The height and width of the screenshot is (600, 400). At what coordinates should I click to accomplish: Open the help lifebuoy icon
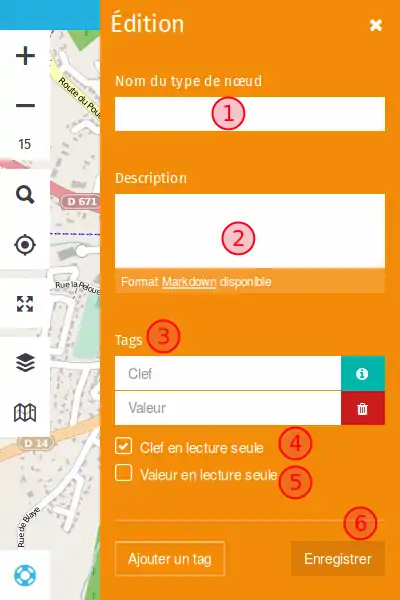pyautogui.click(x=25, y=575)
